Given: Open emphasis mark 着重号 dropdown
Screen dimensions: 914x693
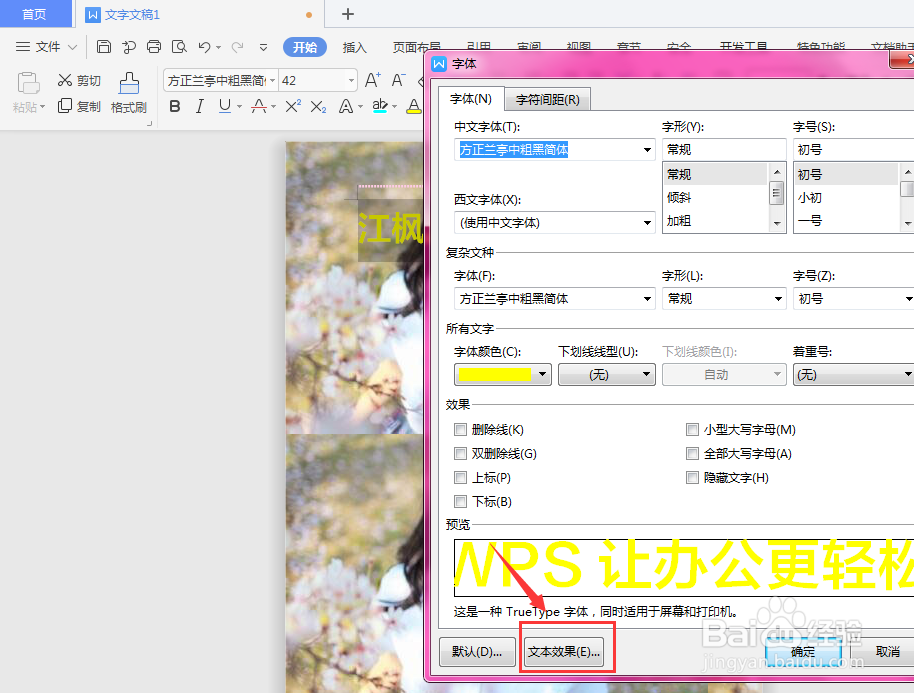Looking at the screenshot, I should tap(853, 374).
